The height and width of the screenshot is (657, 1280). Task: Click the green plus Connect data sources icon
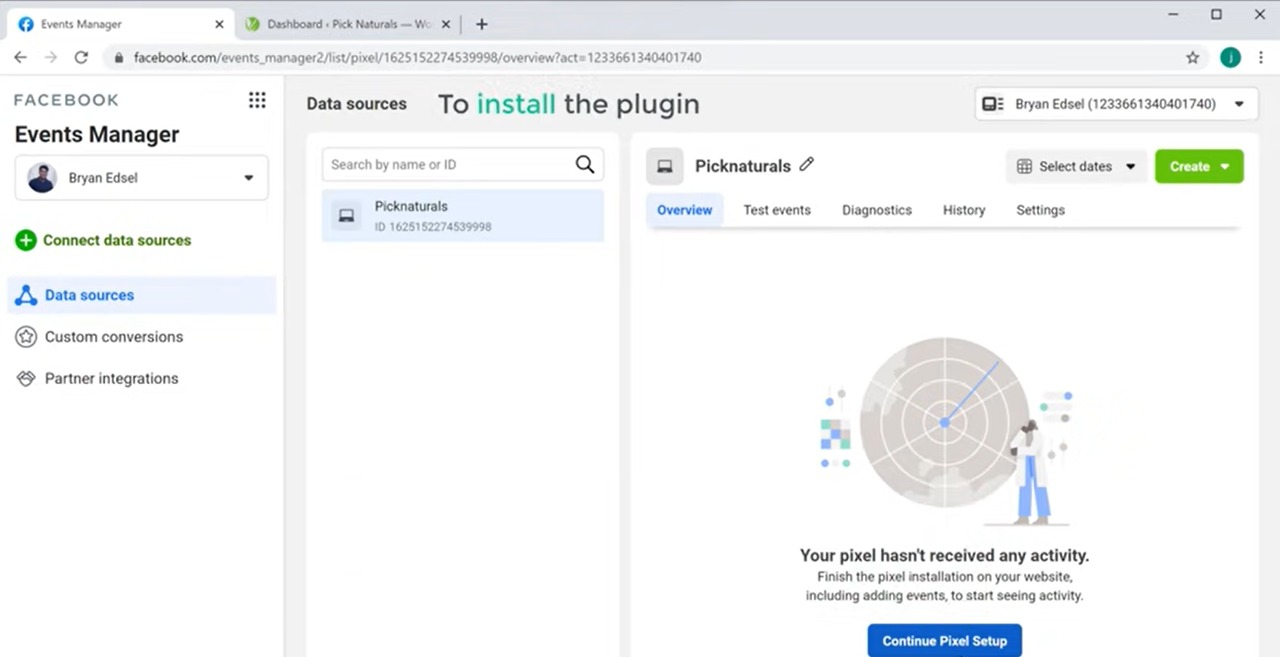point(26,240)
